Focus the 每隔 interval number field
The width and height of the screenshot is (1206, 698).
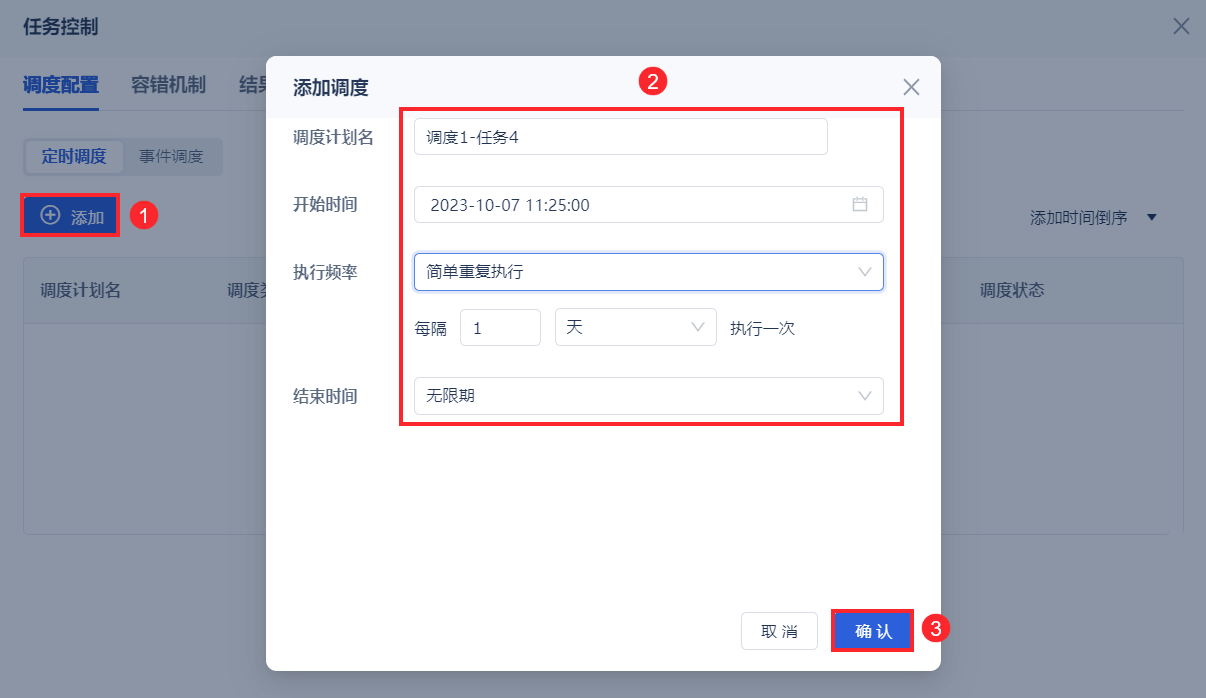[x=500, y=327]
